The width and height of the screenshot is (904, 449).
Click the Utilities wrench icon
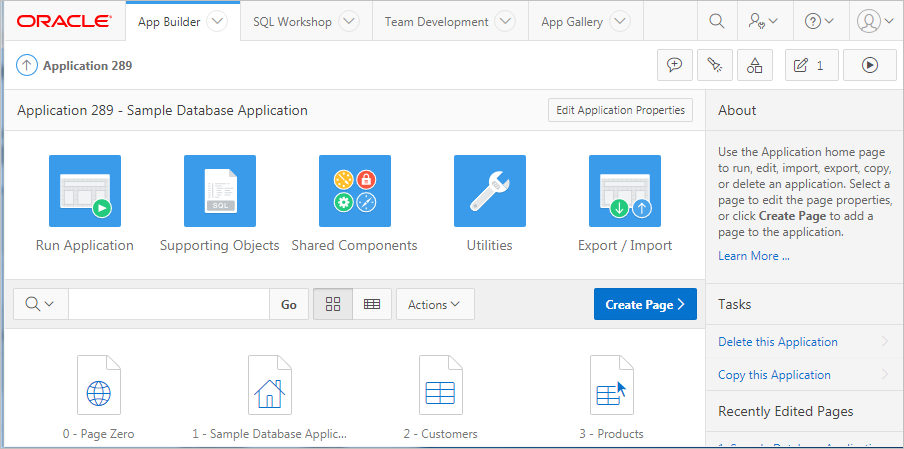(x=489, y=191)
